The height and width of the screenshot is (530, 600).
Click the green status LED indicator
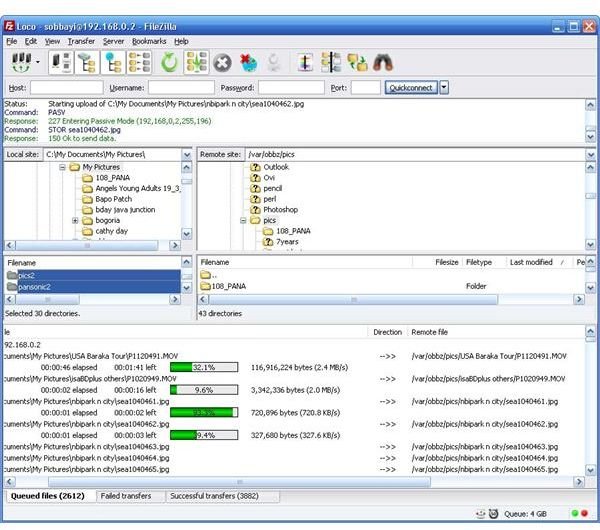574,514
